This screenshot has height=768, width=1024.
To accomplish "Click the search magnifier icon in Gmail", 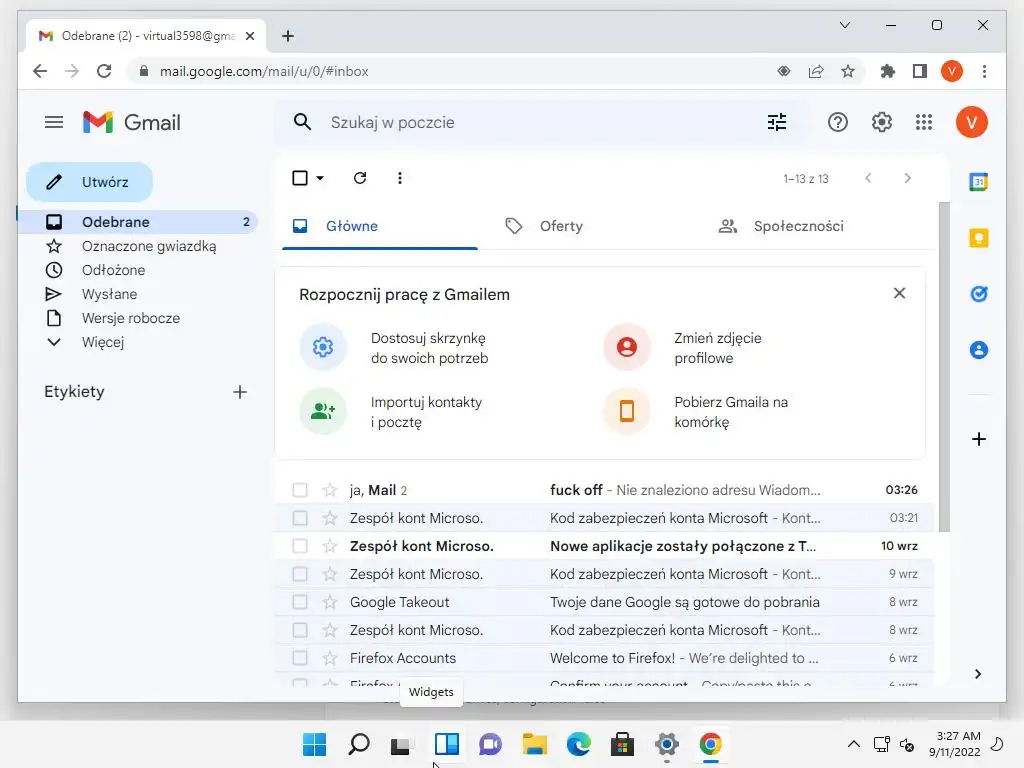I will pos(302,122).
